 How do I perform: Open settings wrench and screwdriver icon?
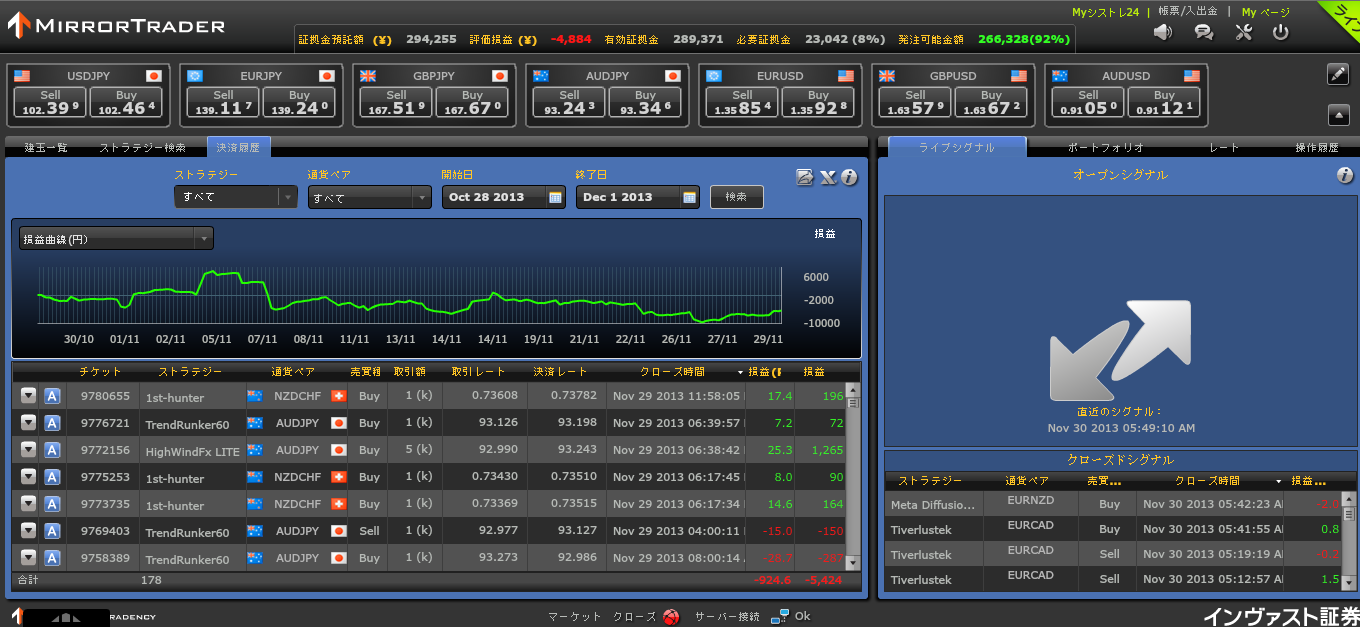click(x=1244, y=32)
